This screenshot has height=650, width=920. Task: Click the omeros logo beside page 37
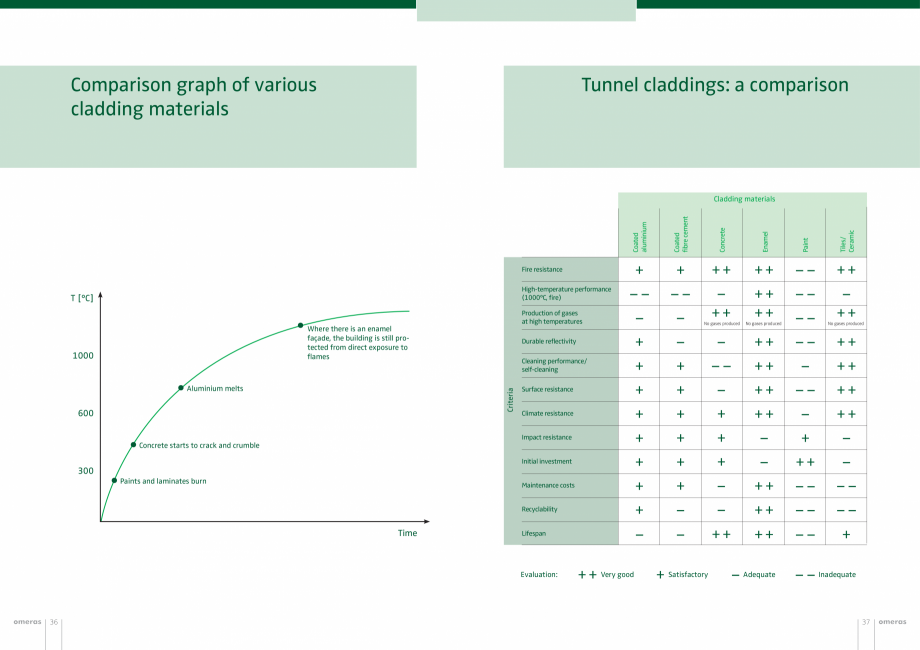click(x=893, y=622)
